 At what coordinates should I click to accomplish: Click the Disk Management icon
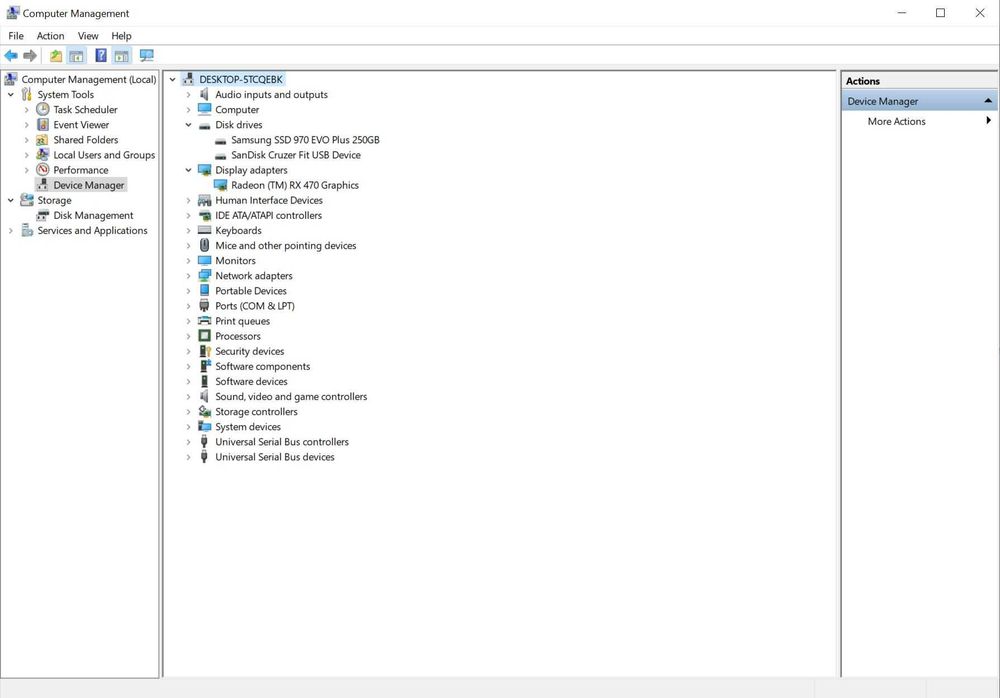[43, 215]
